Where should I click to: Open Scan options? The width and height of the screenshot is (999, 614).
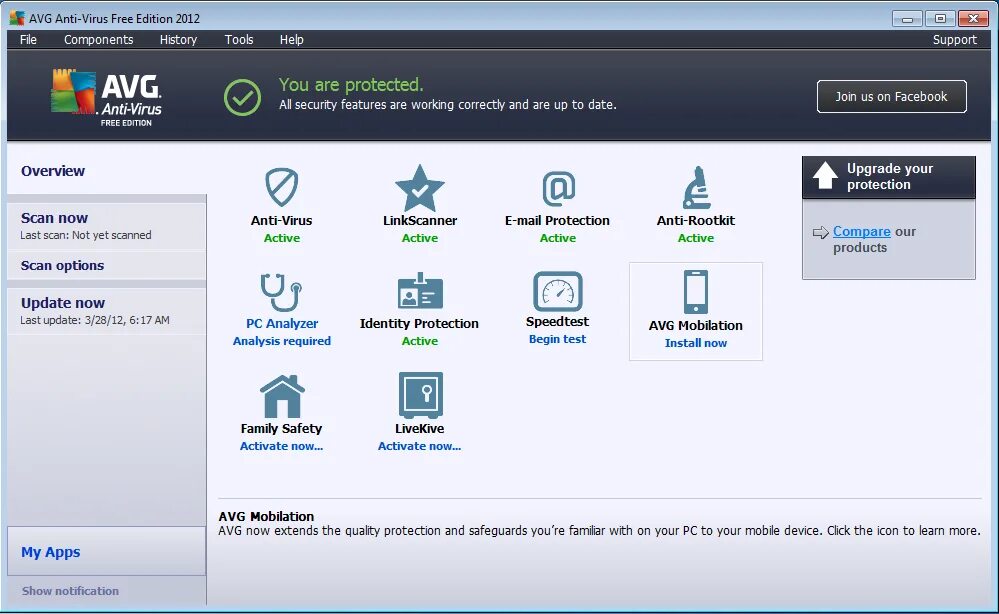coord(106,266)
